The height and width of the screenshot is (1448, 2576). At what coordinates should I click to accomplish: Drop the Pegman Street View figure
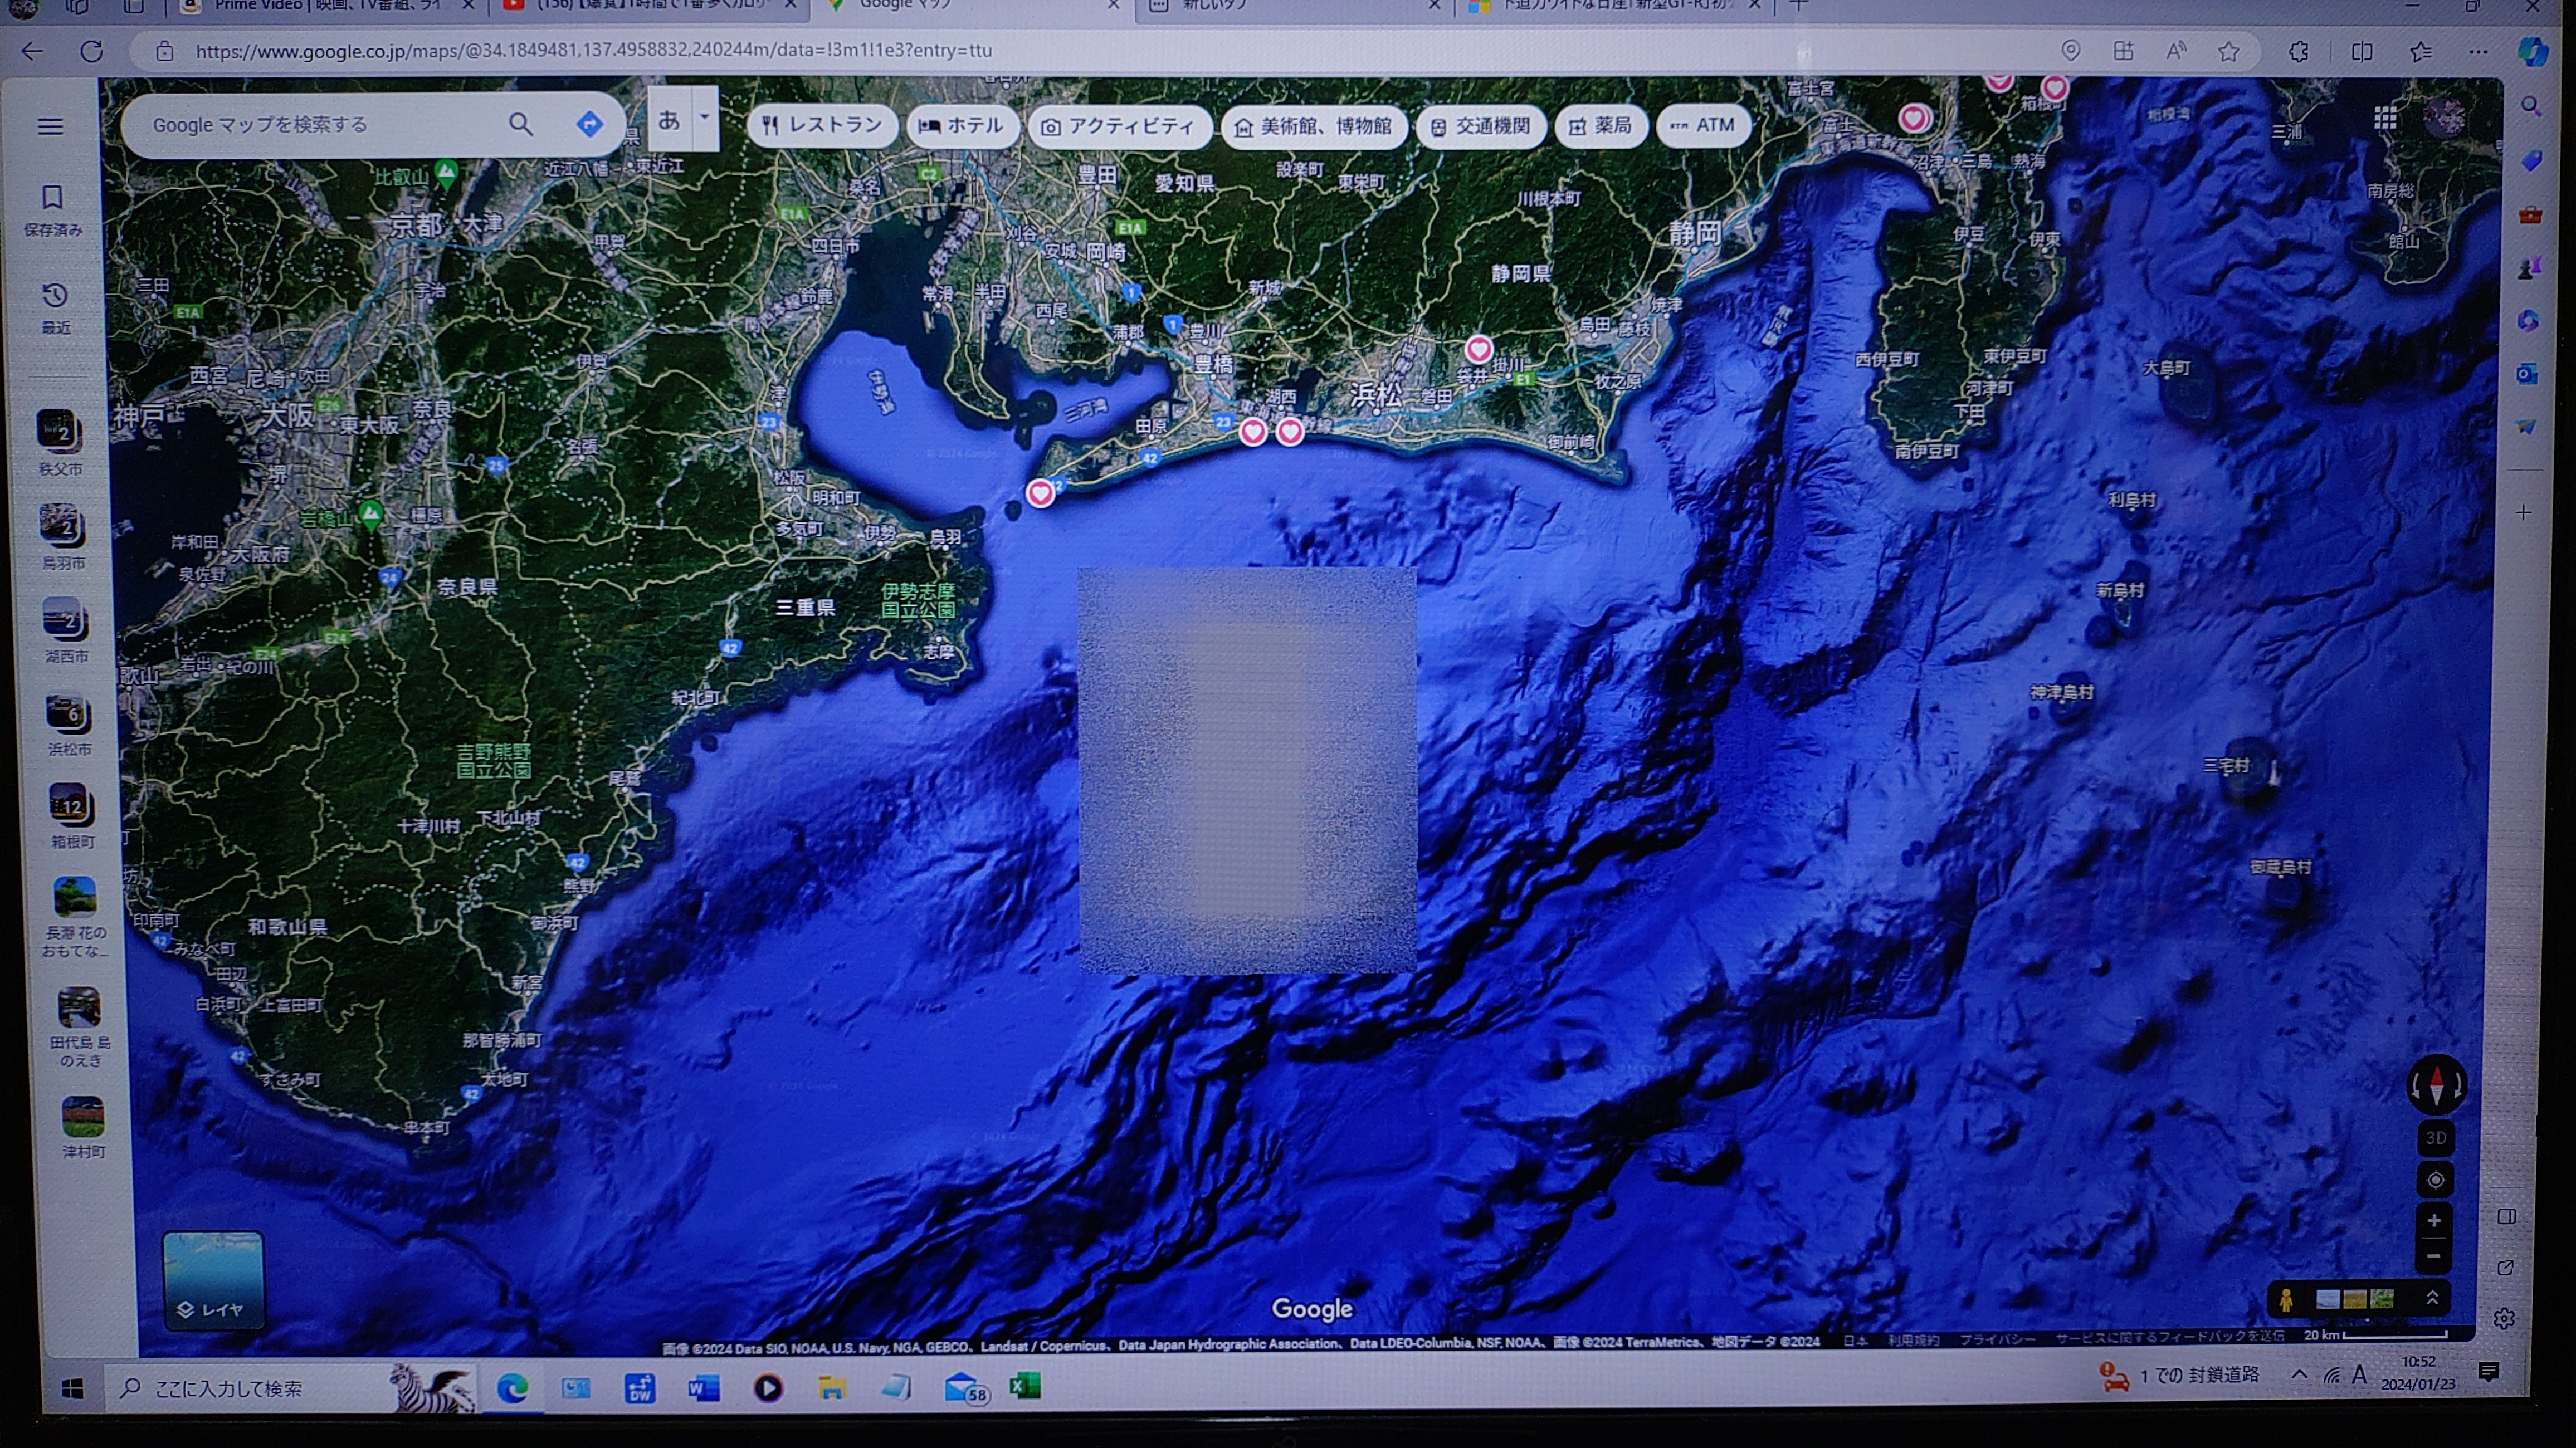tap(2286, 1299)
